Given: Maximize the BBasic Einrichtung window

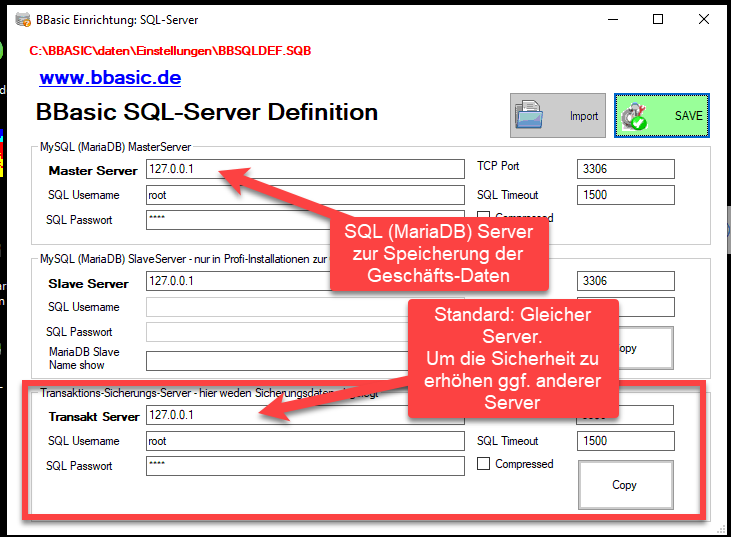Looking at the screenshot, I should (x=658, y=20).
